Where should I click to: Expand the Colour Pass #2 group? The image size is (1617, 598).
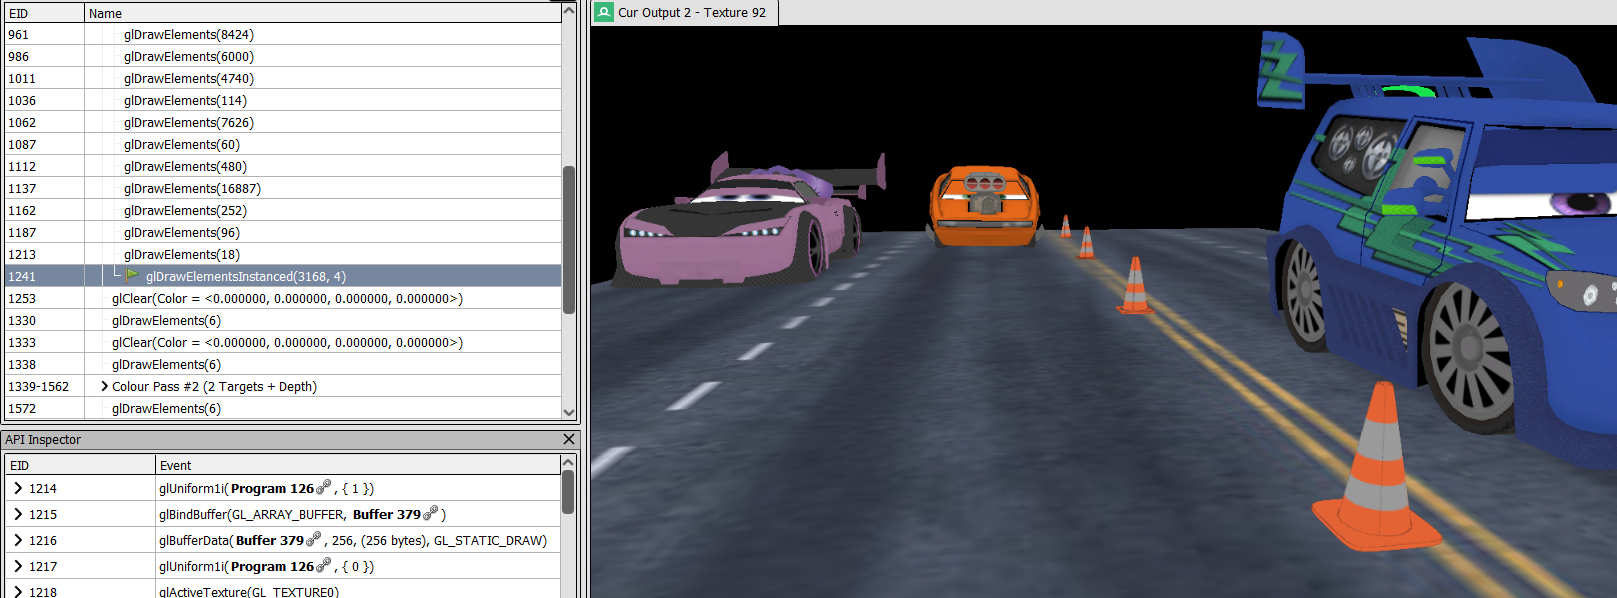pyautogui.click(x=104, y=386)
